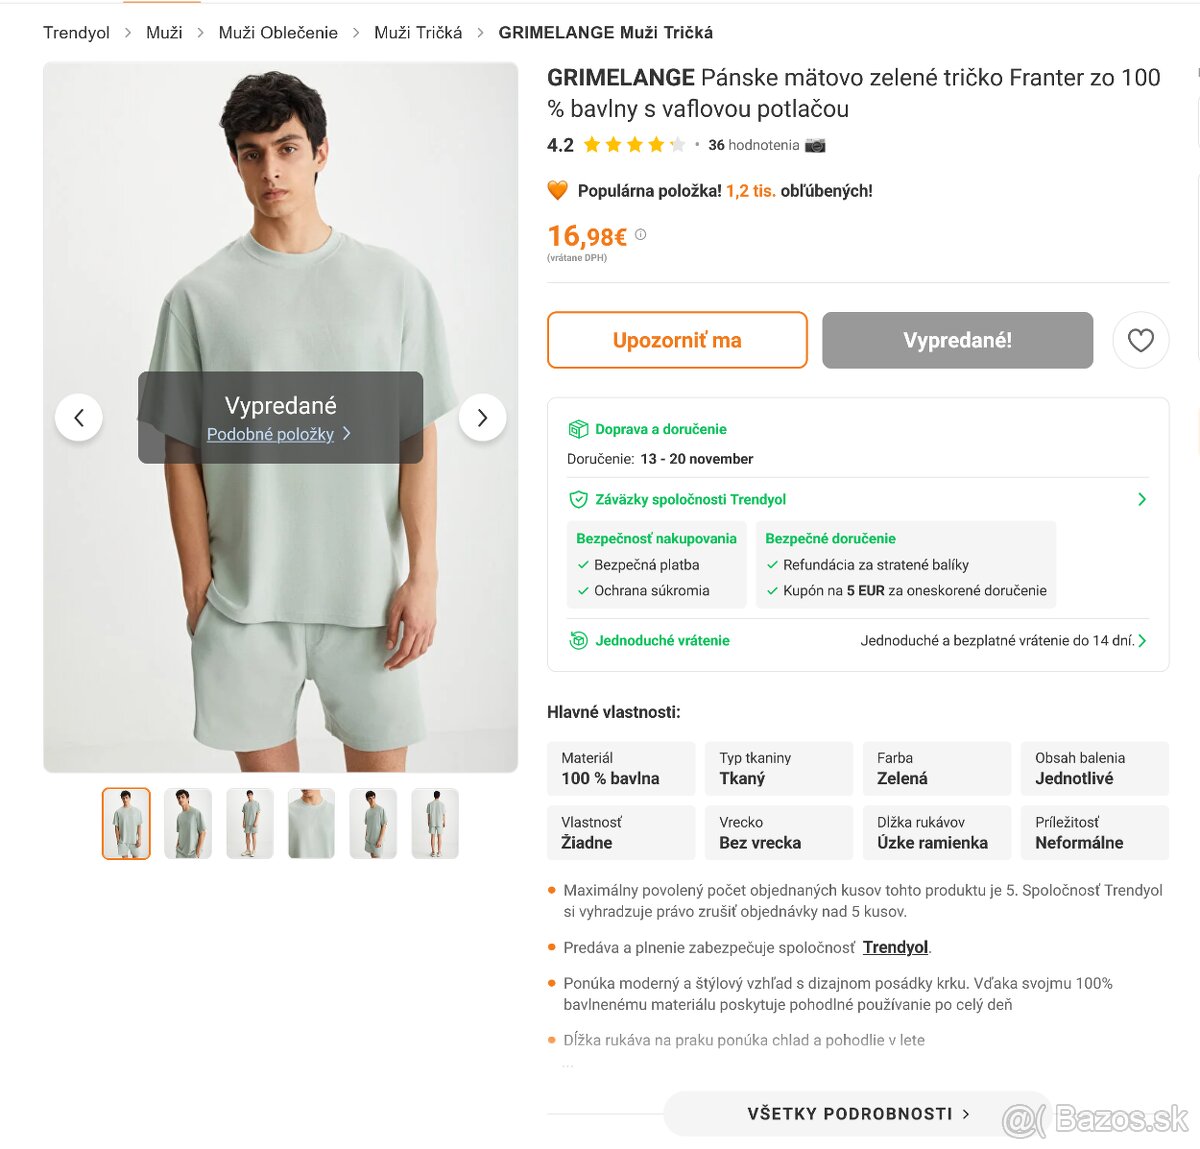Navigate to Muži Tričká breadcrumb
The image size is (1200, 1149).
(x=418, y=33)
